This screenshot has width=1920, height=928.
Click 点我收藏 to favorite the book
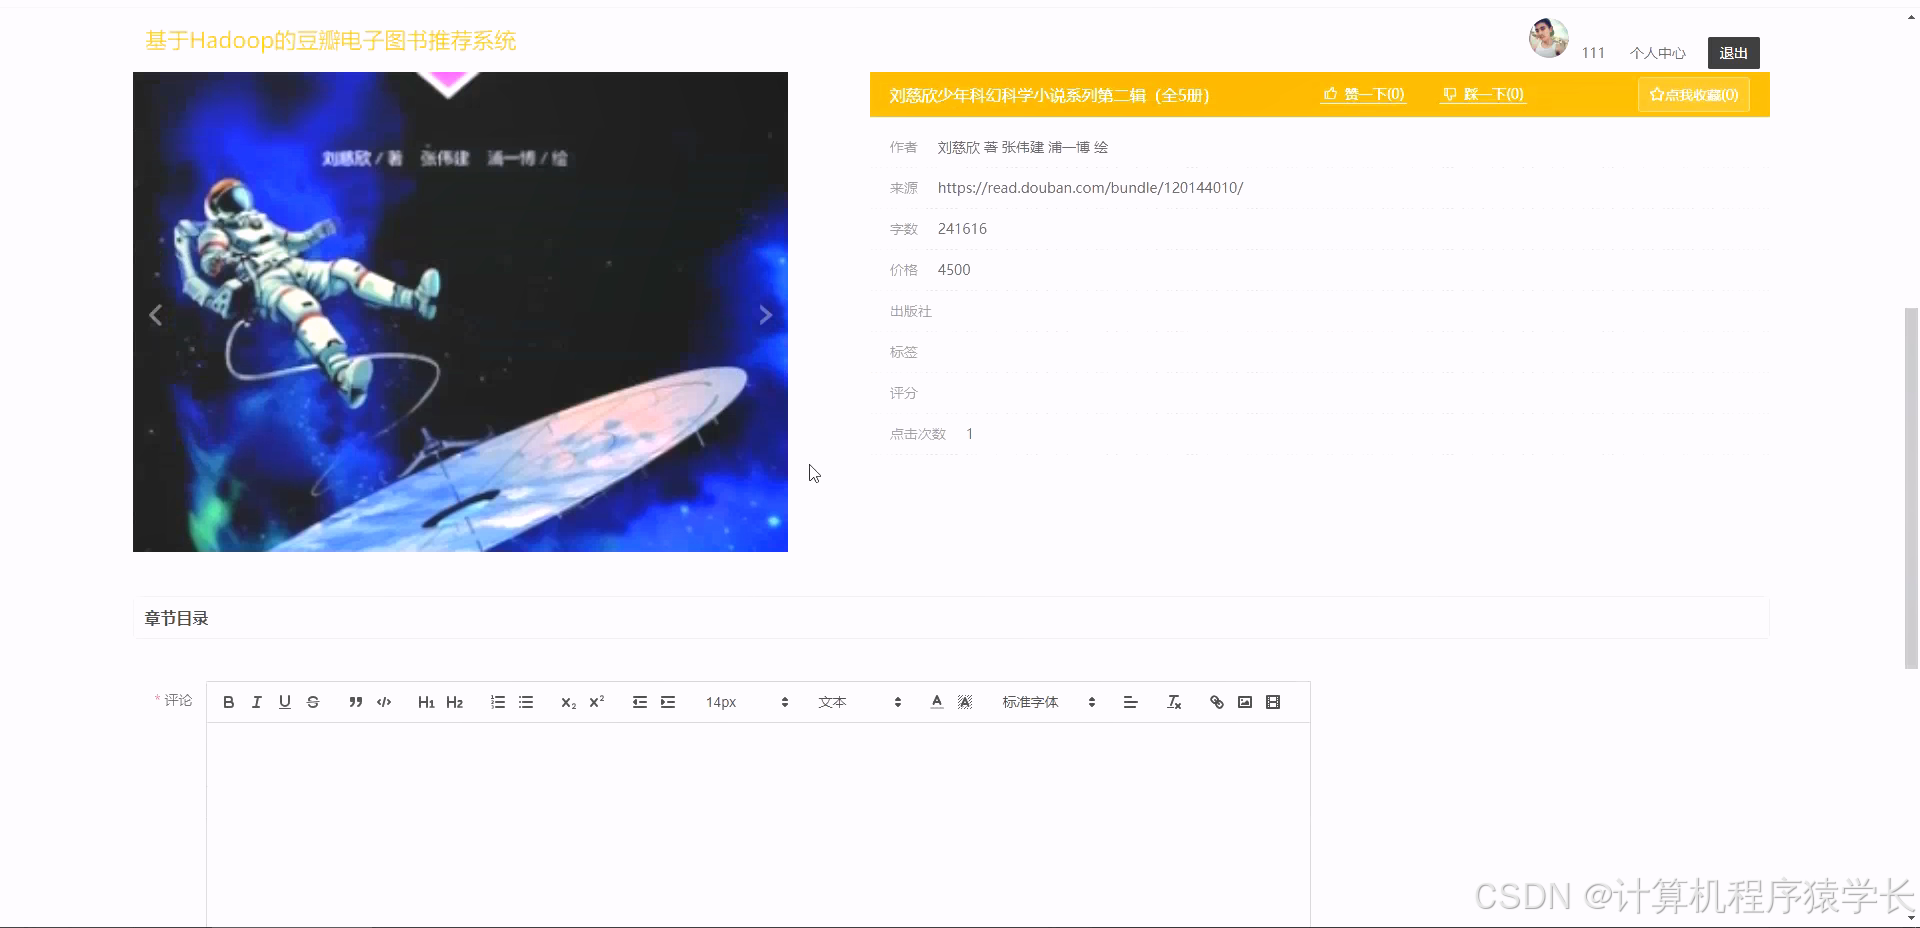[1694, 95]
